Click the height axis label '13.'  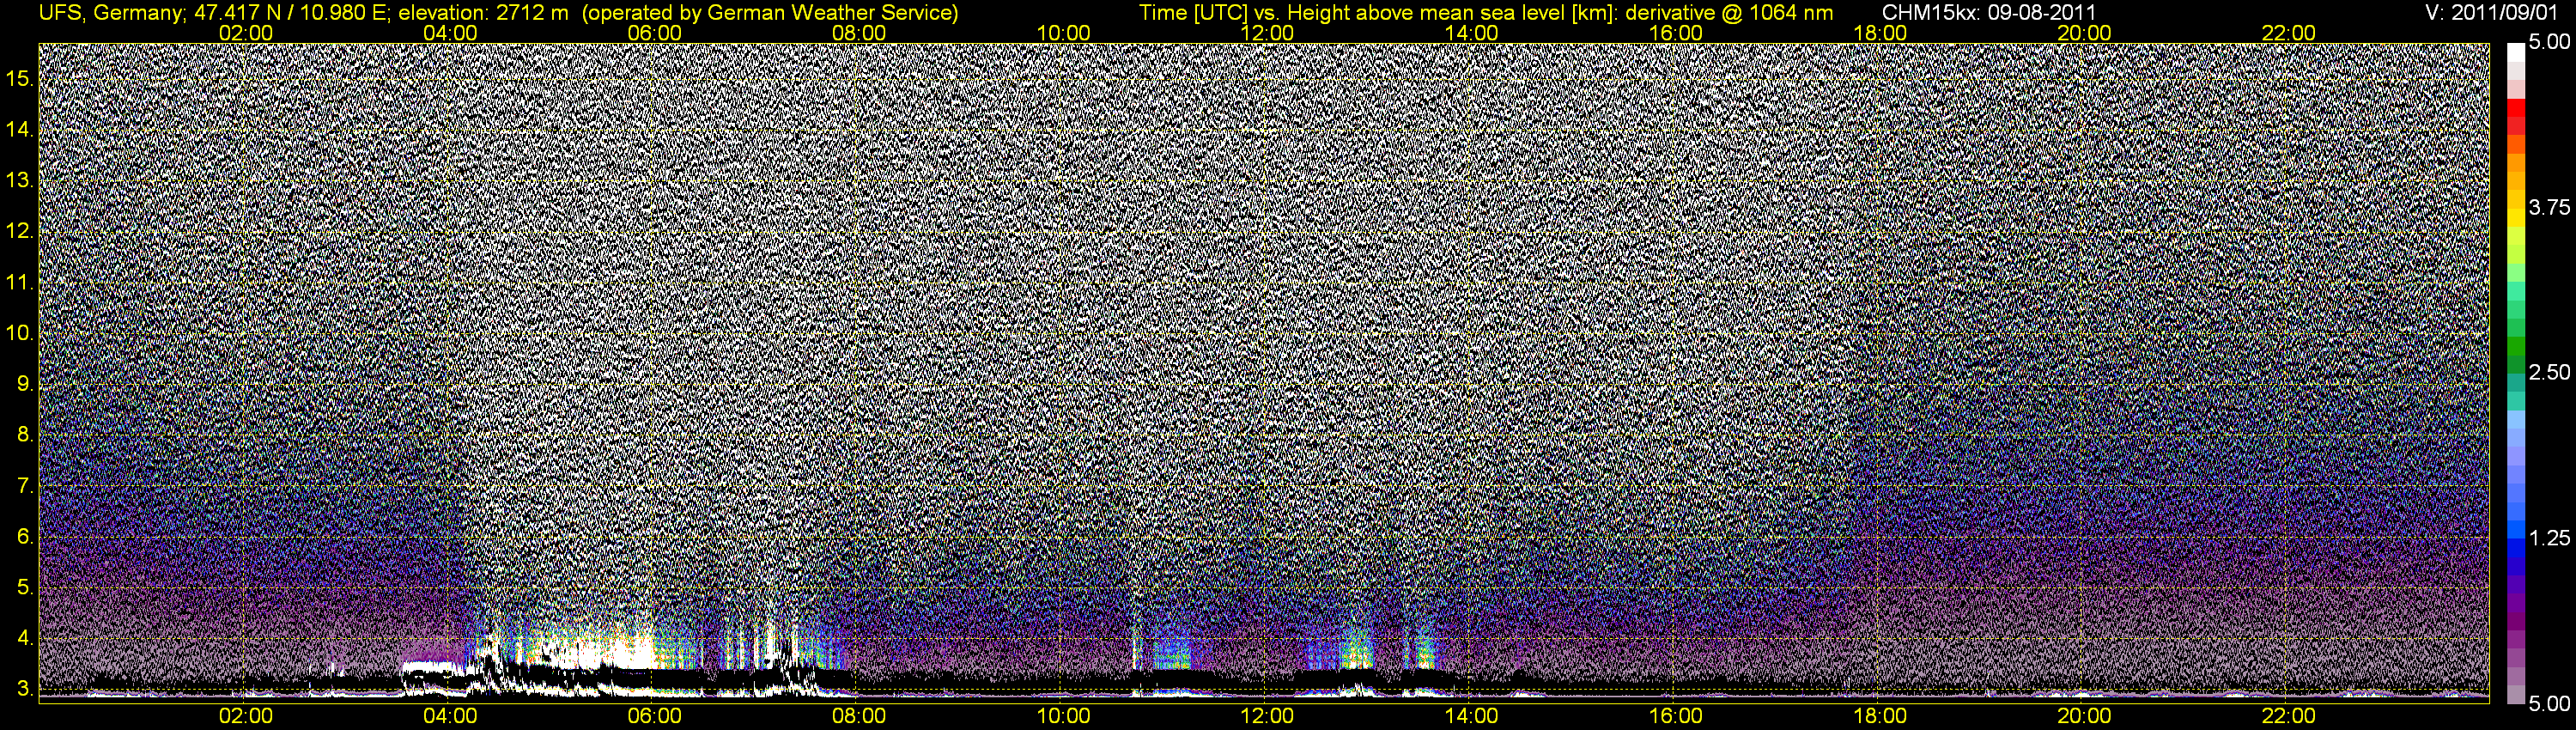(x=20, y=180)
